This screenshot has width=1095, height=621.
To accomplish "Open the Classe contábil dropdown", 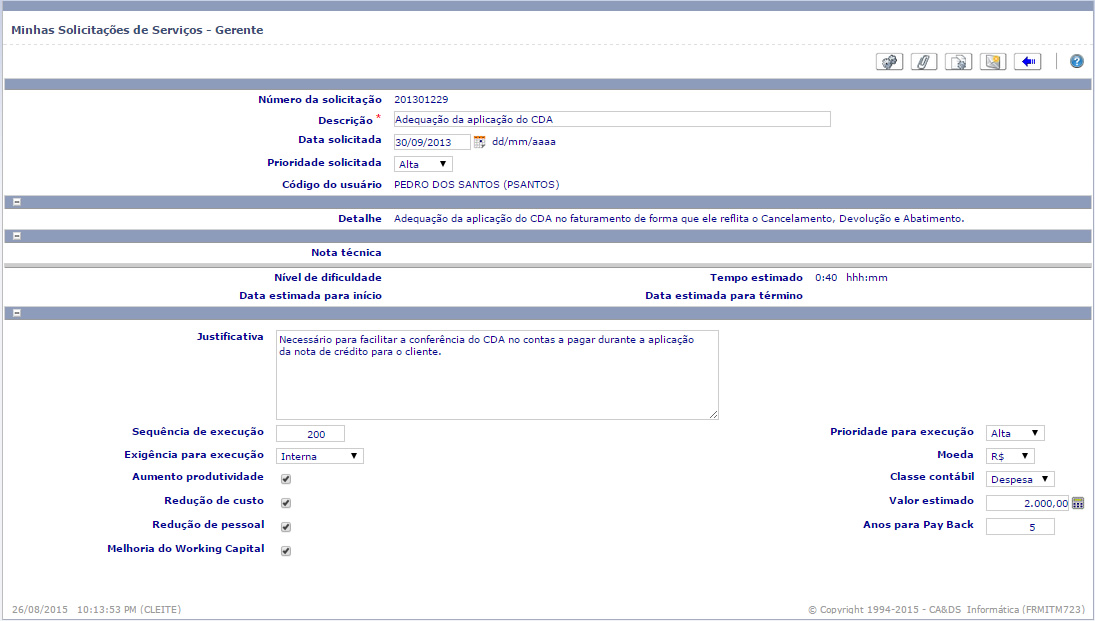I will coord(1020,480).
